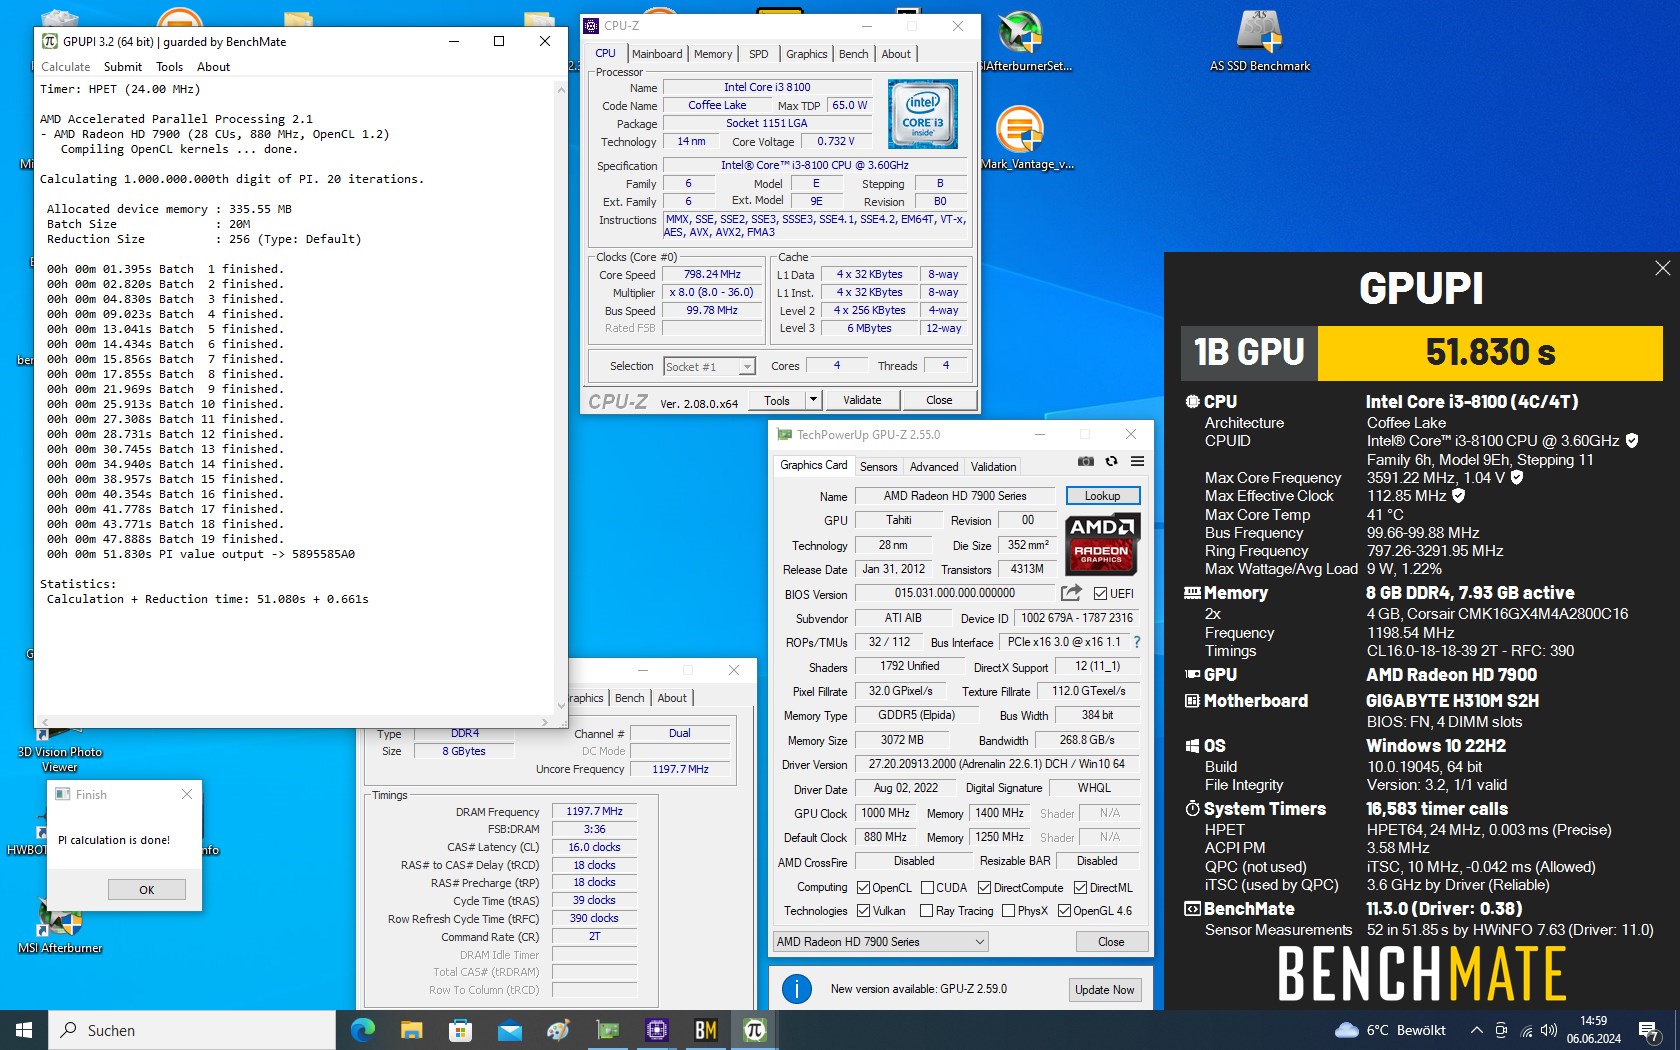Click the Windows search box
This screenshot has height=1050, width=1680.
192,1030
